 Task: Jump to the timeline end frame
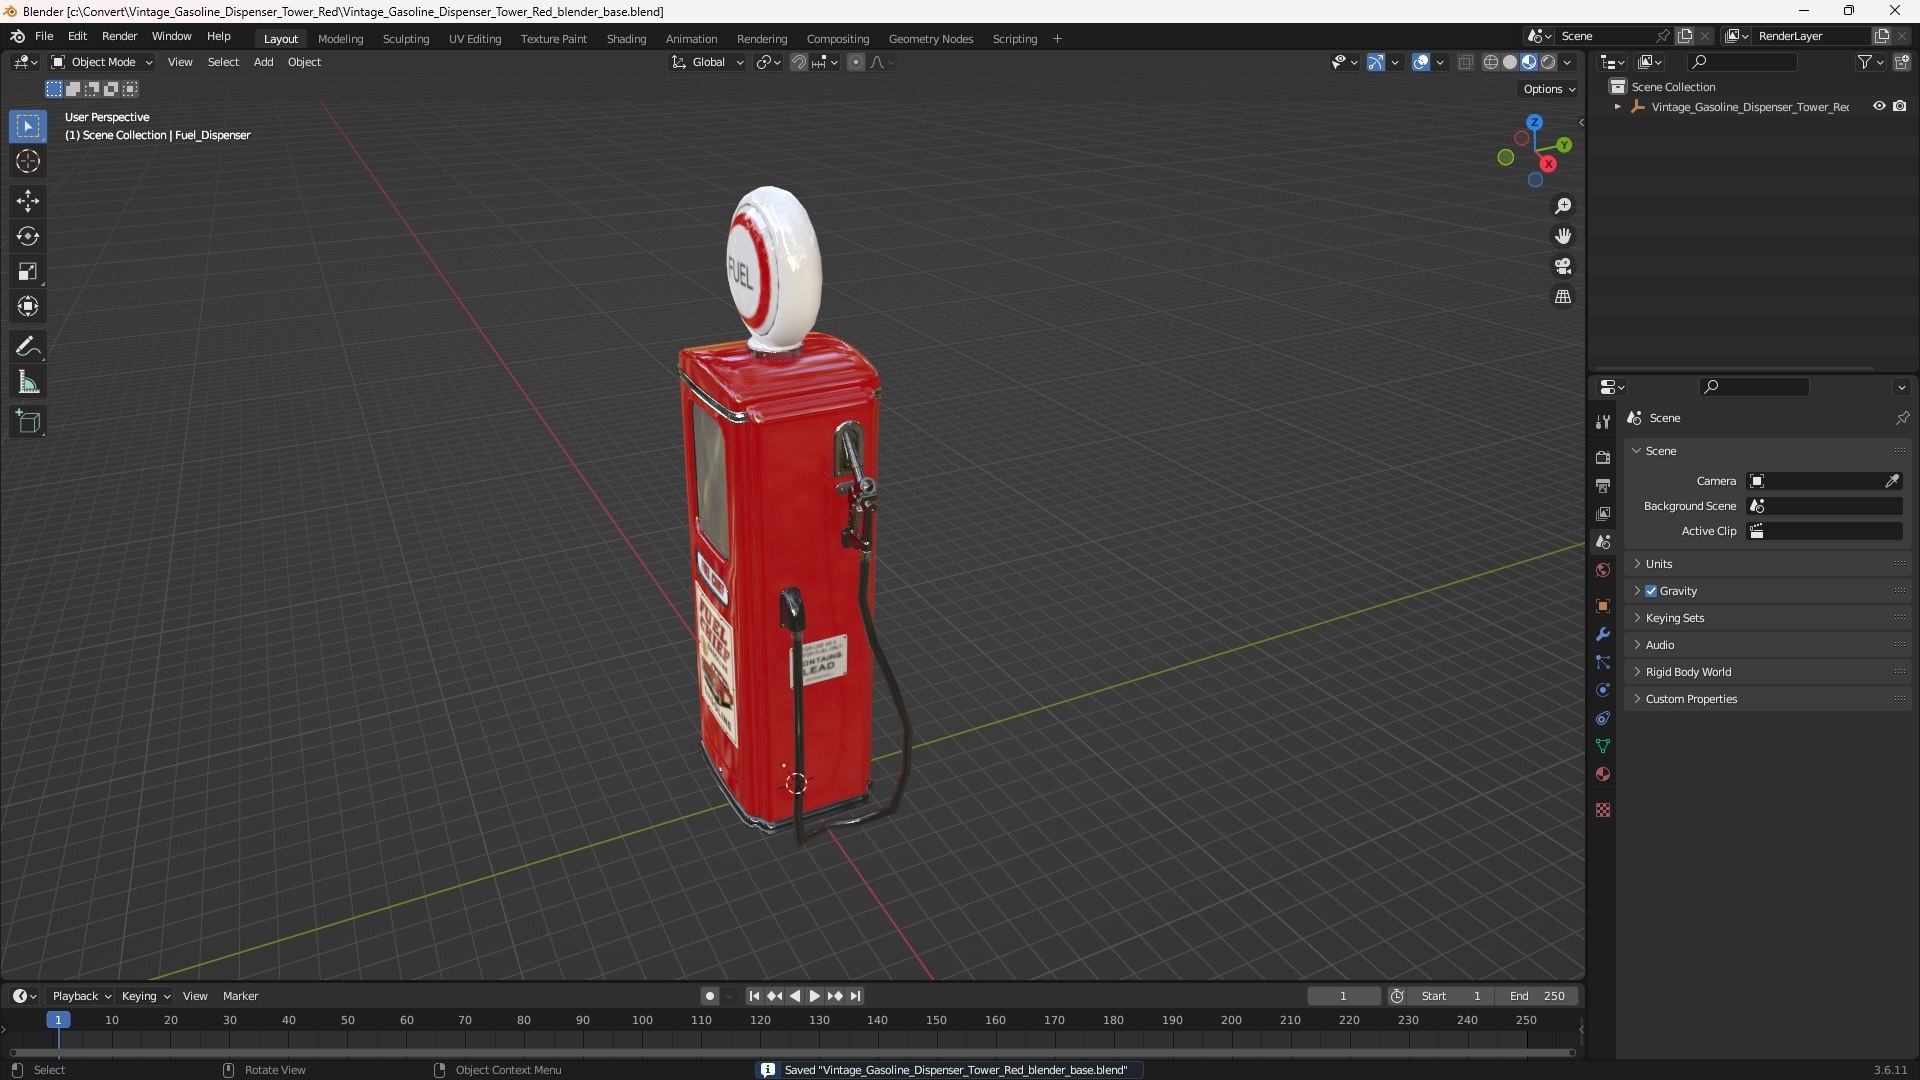point(855,996)
